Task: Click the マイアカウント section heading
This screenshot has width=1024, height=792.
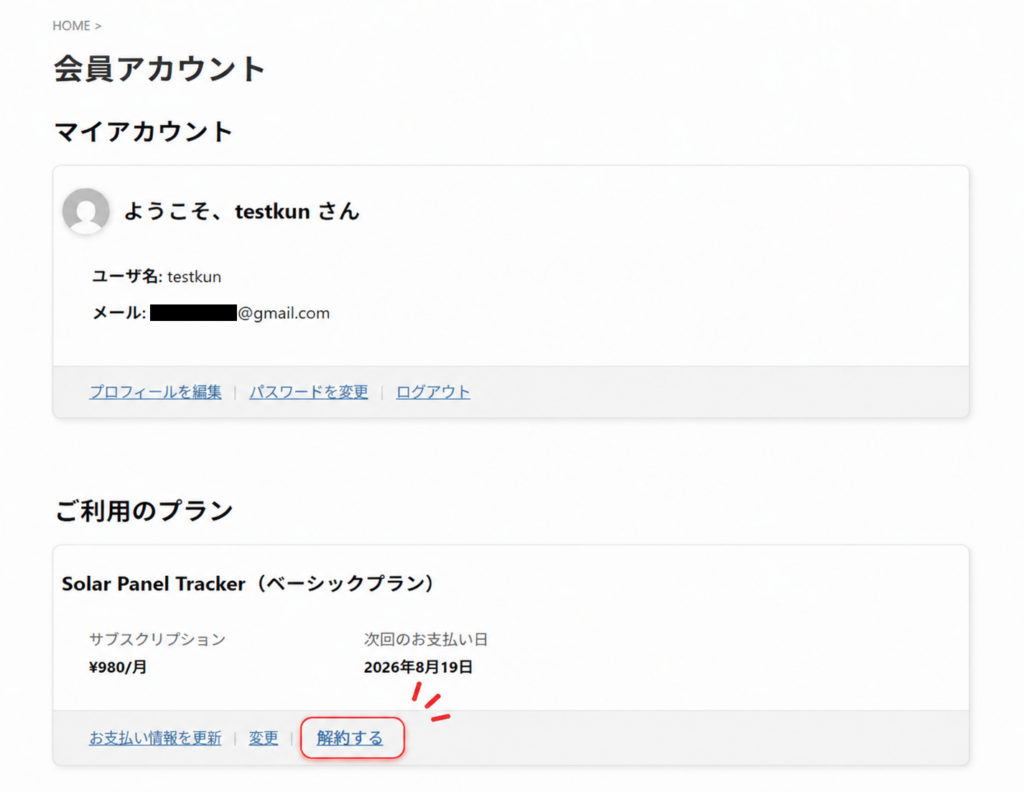Action: 144,131
